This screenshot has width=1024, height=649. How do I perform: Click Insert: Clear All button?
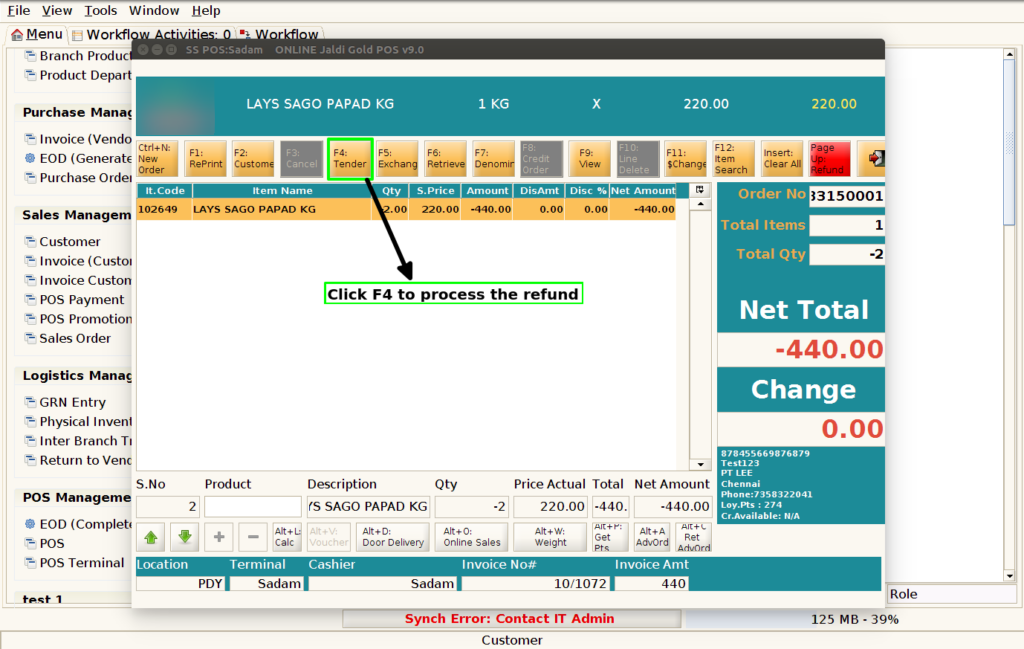click(x=782, y=159)
